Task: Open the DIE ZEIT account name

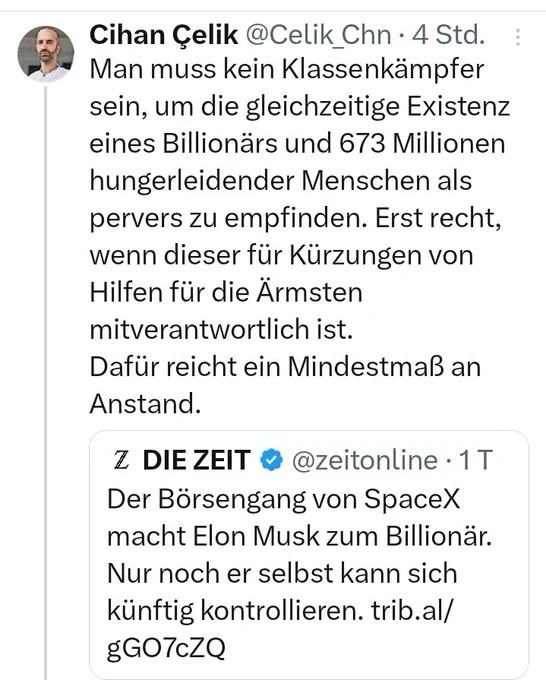Action: click(x=196, y=460)
